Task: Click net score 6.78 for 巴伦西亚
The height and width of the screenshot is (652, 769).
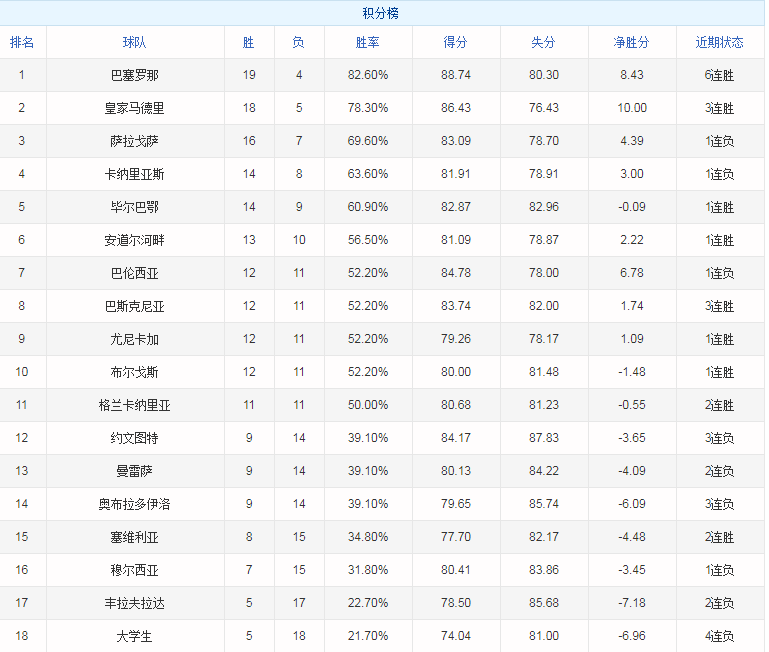Action: pos(632,272)
